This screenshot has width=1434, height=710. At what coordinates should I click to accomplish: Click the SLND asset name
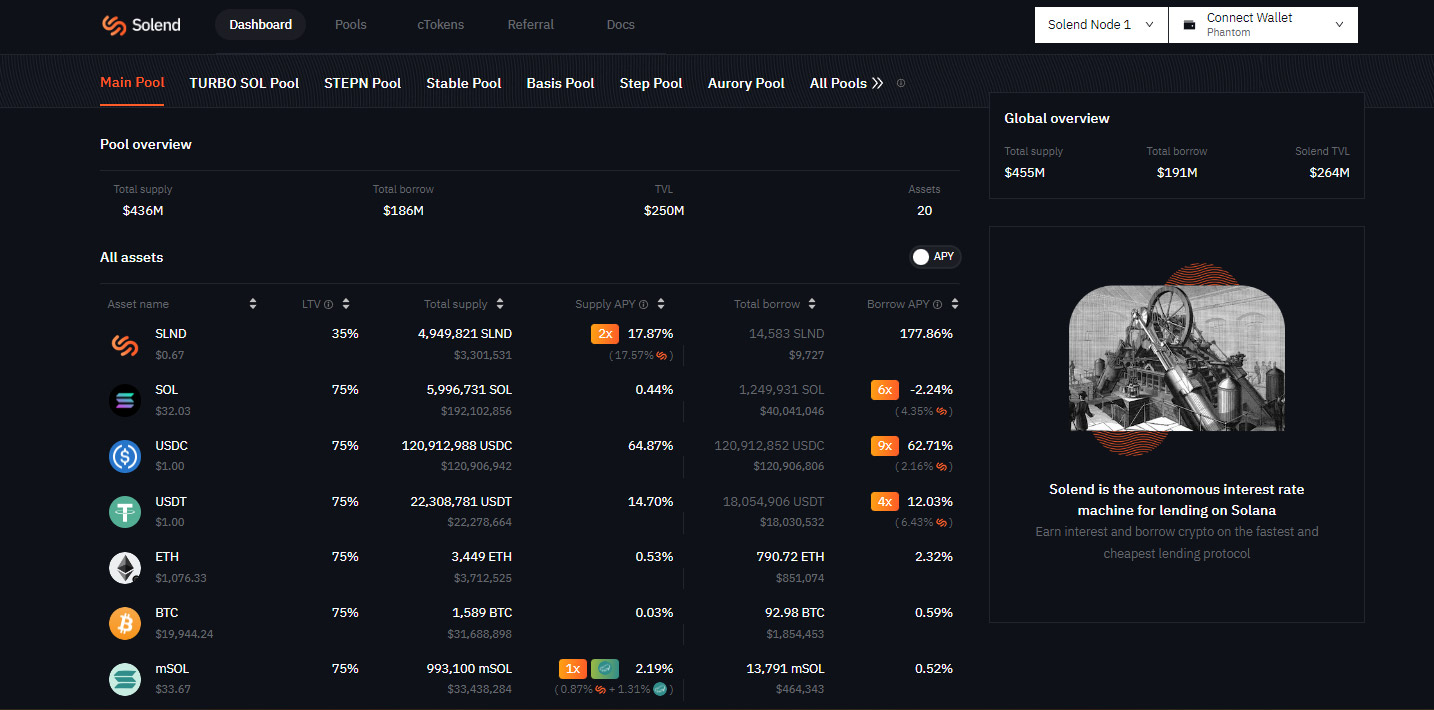pos(171,334)
